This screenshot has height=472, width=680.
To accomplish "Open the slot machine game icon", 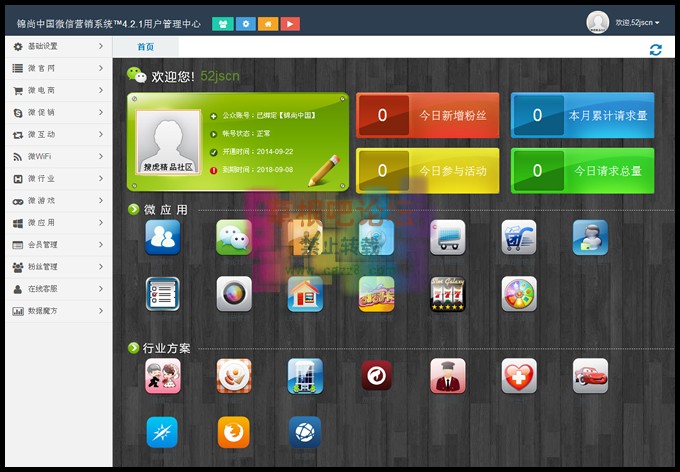I will pos(447,294).
